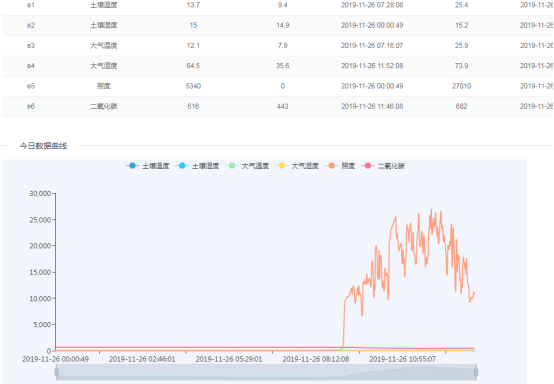The width and height of the screenshot is (554, 384).
Task: Click the value 15.2 in row e2
Action: 461,25
